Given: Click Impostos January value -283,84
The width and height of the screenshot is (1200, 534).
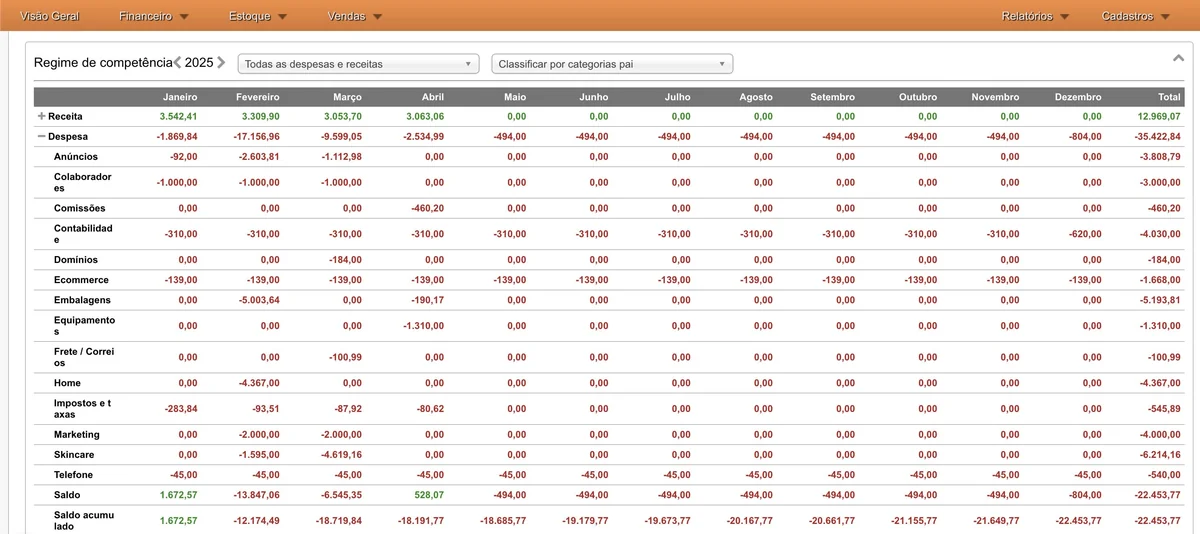Looking at the screenshot, I should [181, 409].
